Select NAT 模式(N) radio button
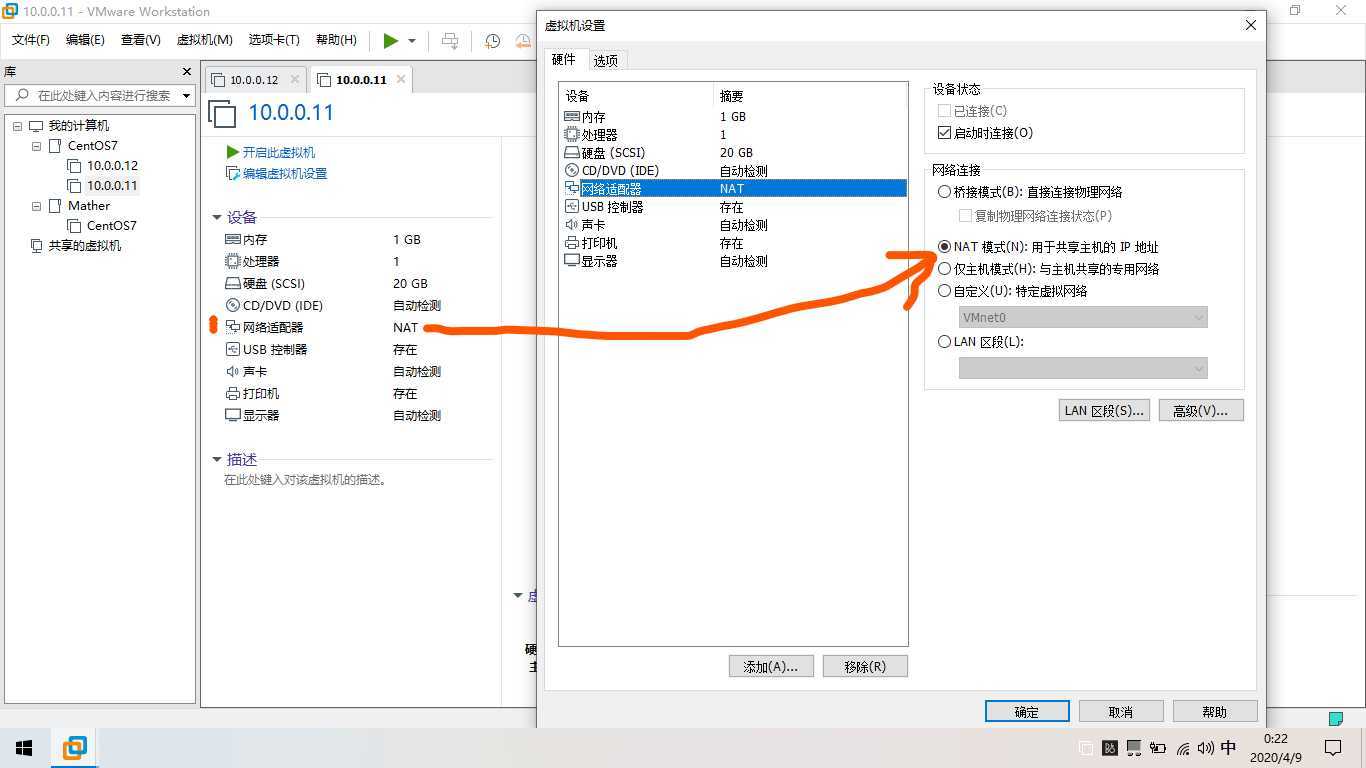Viewport: 1366px width, 768px height. click(944, 247)
